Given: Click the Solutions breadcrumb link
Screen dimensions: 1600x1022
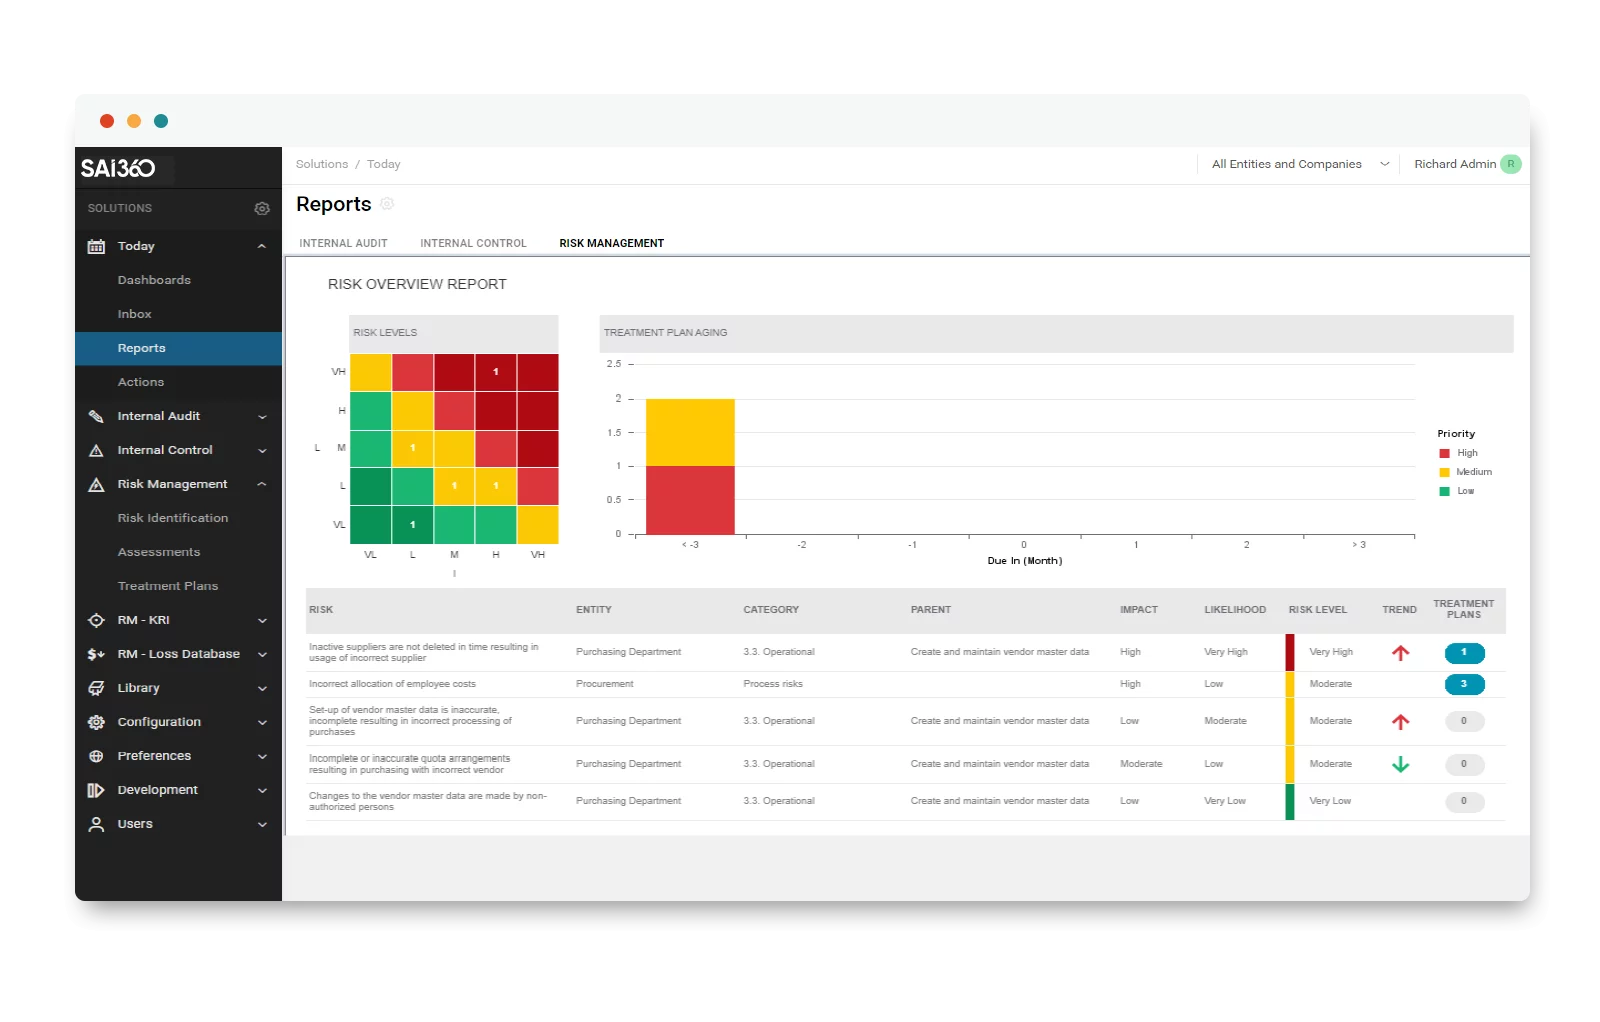Looking at the screenshot, I should pos(321,163).
